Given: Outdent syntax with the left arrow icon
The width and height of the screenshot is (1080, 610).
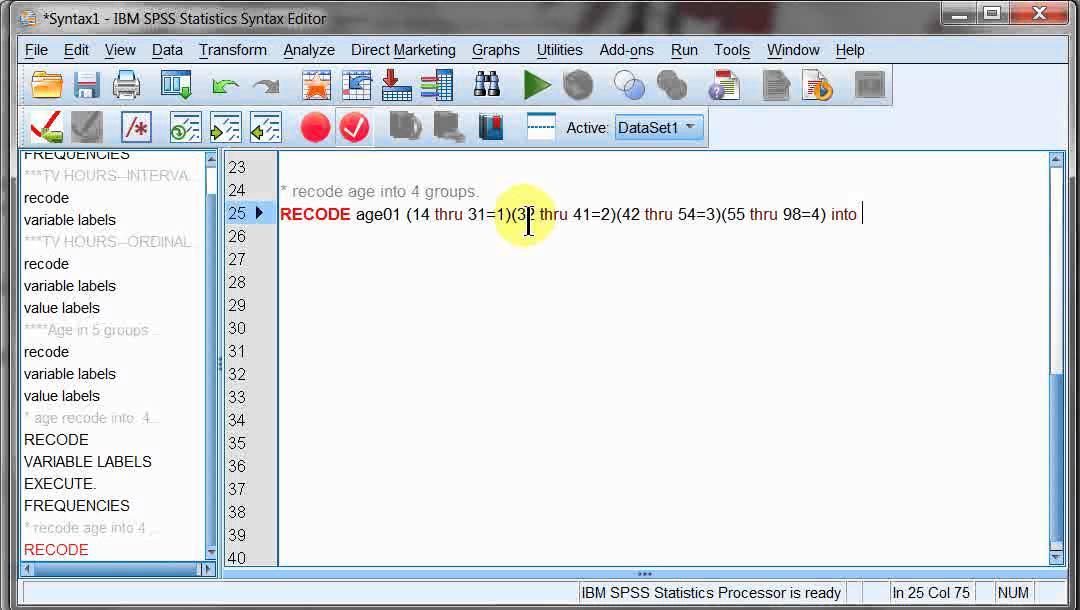Looking at the screenshot, I should (x=266, y=127).
